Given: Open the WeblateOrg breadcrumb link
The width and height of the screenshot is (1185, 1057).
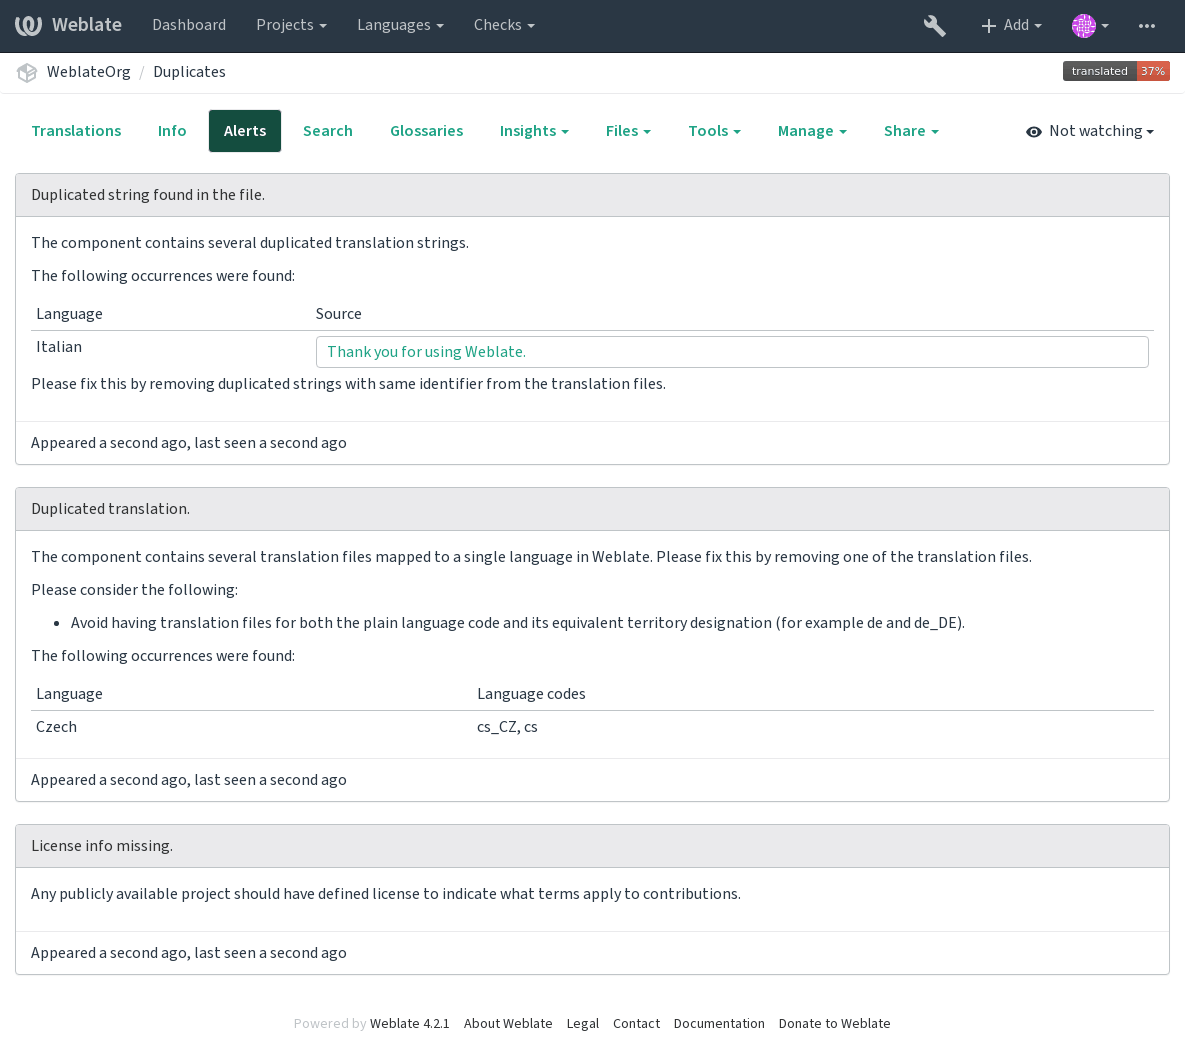Looking at the screenshot, I should click(x=88, y=72).
